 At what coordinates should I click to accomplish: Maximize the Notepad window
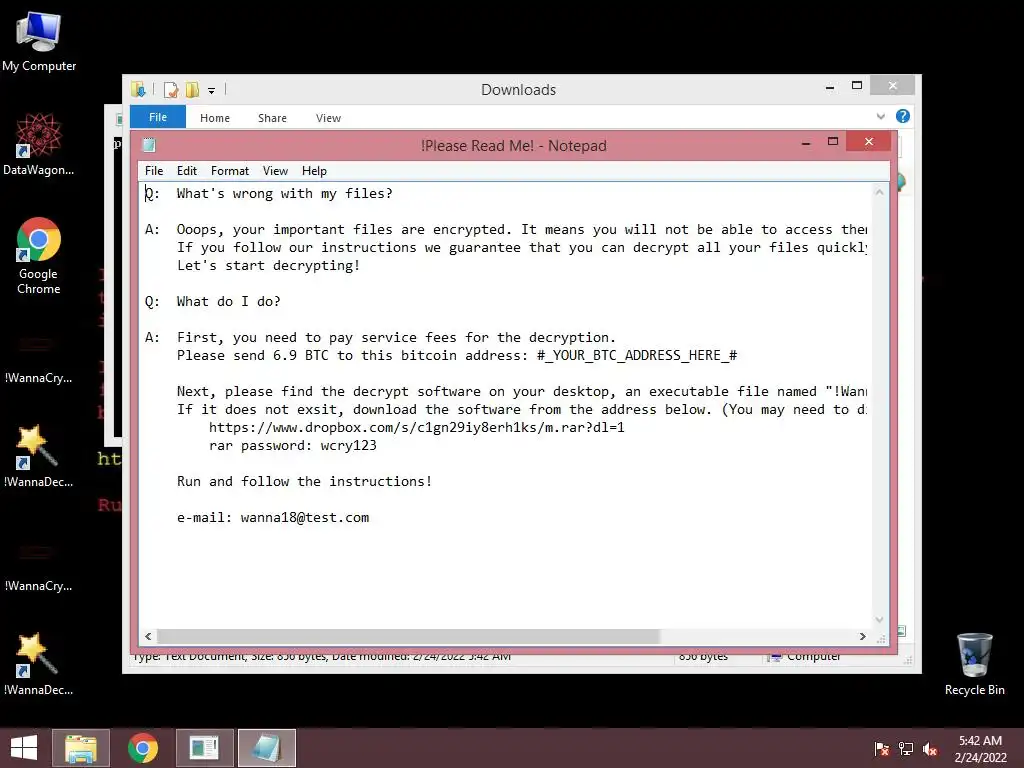[x=833, y=142]
